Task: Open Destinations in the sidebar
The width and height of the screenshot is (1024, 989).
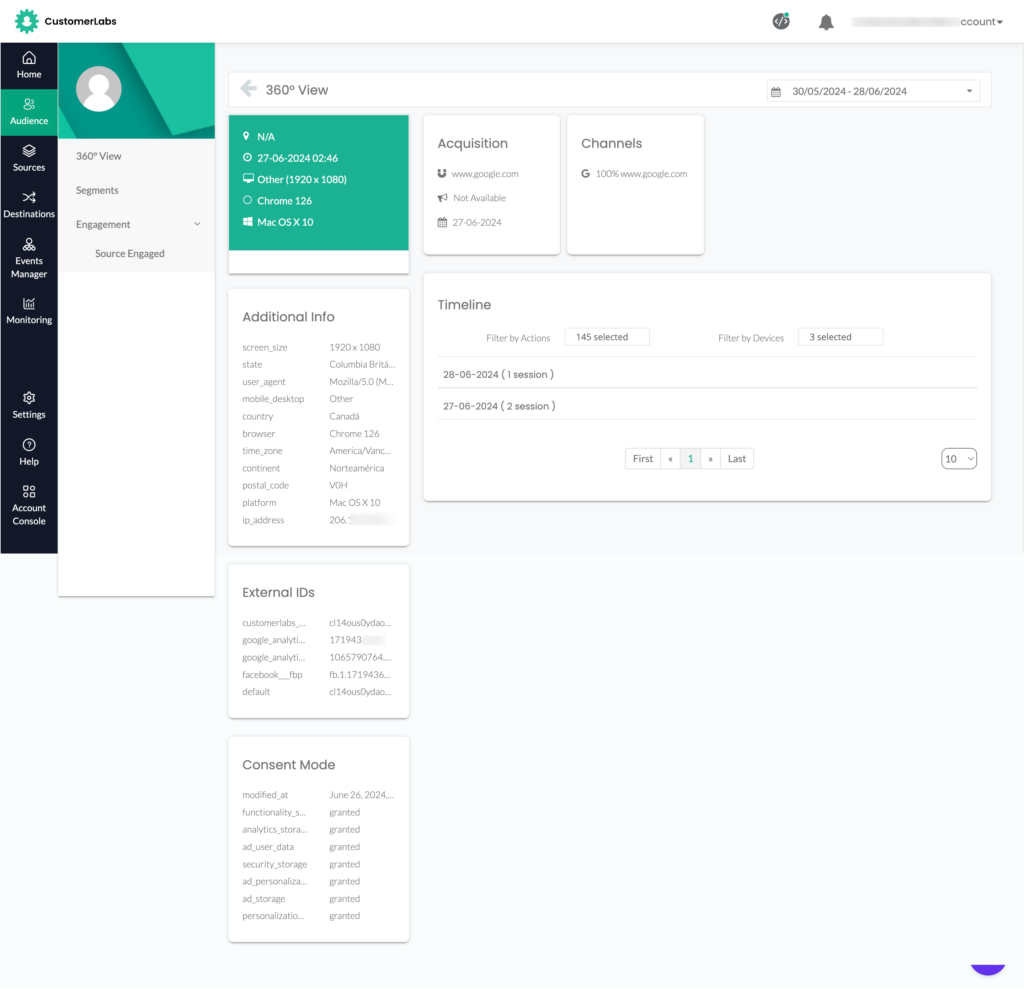Action: (x=29, y=205)
